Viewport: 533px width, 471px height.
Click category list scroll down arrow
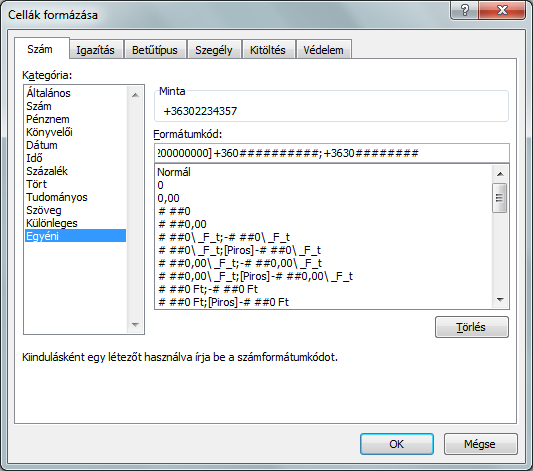click(135, 325)
